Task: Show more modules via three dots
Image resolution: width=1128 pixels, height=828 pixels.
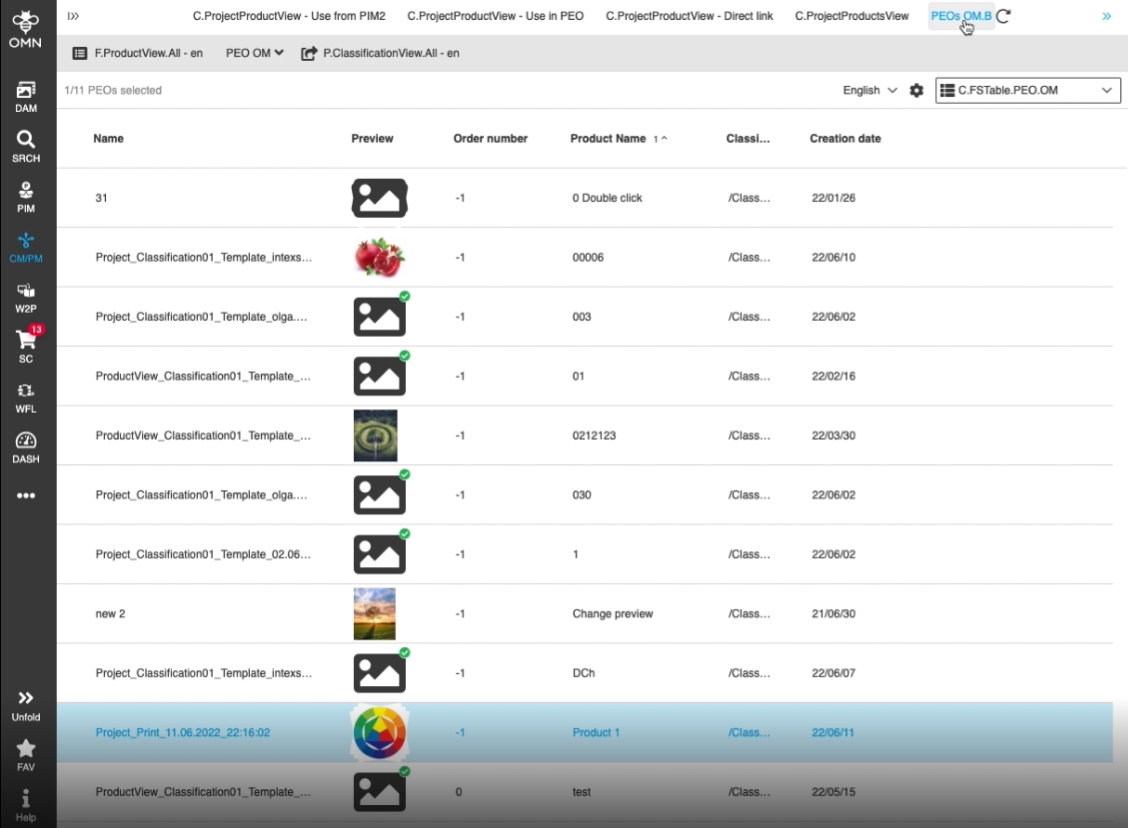Action: coord(26,496)
